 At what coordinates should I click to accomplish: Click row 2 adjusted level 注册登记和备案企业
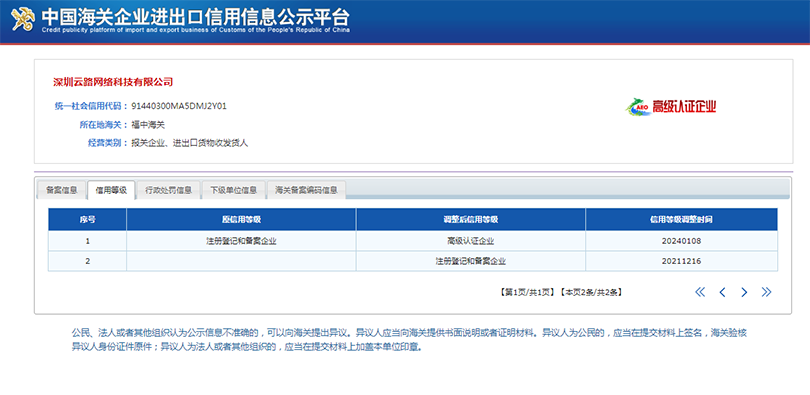471,261
